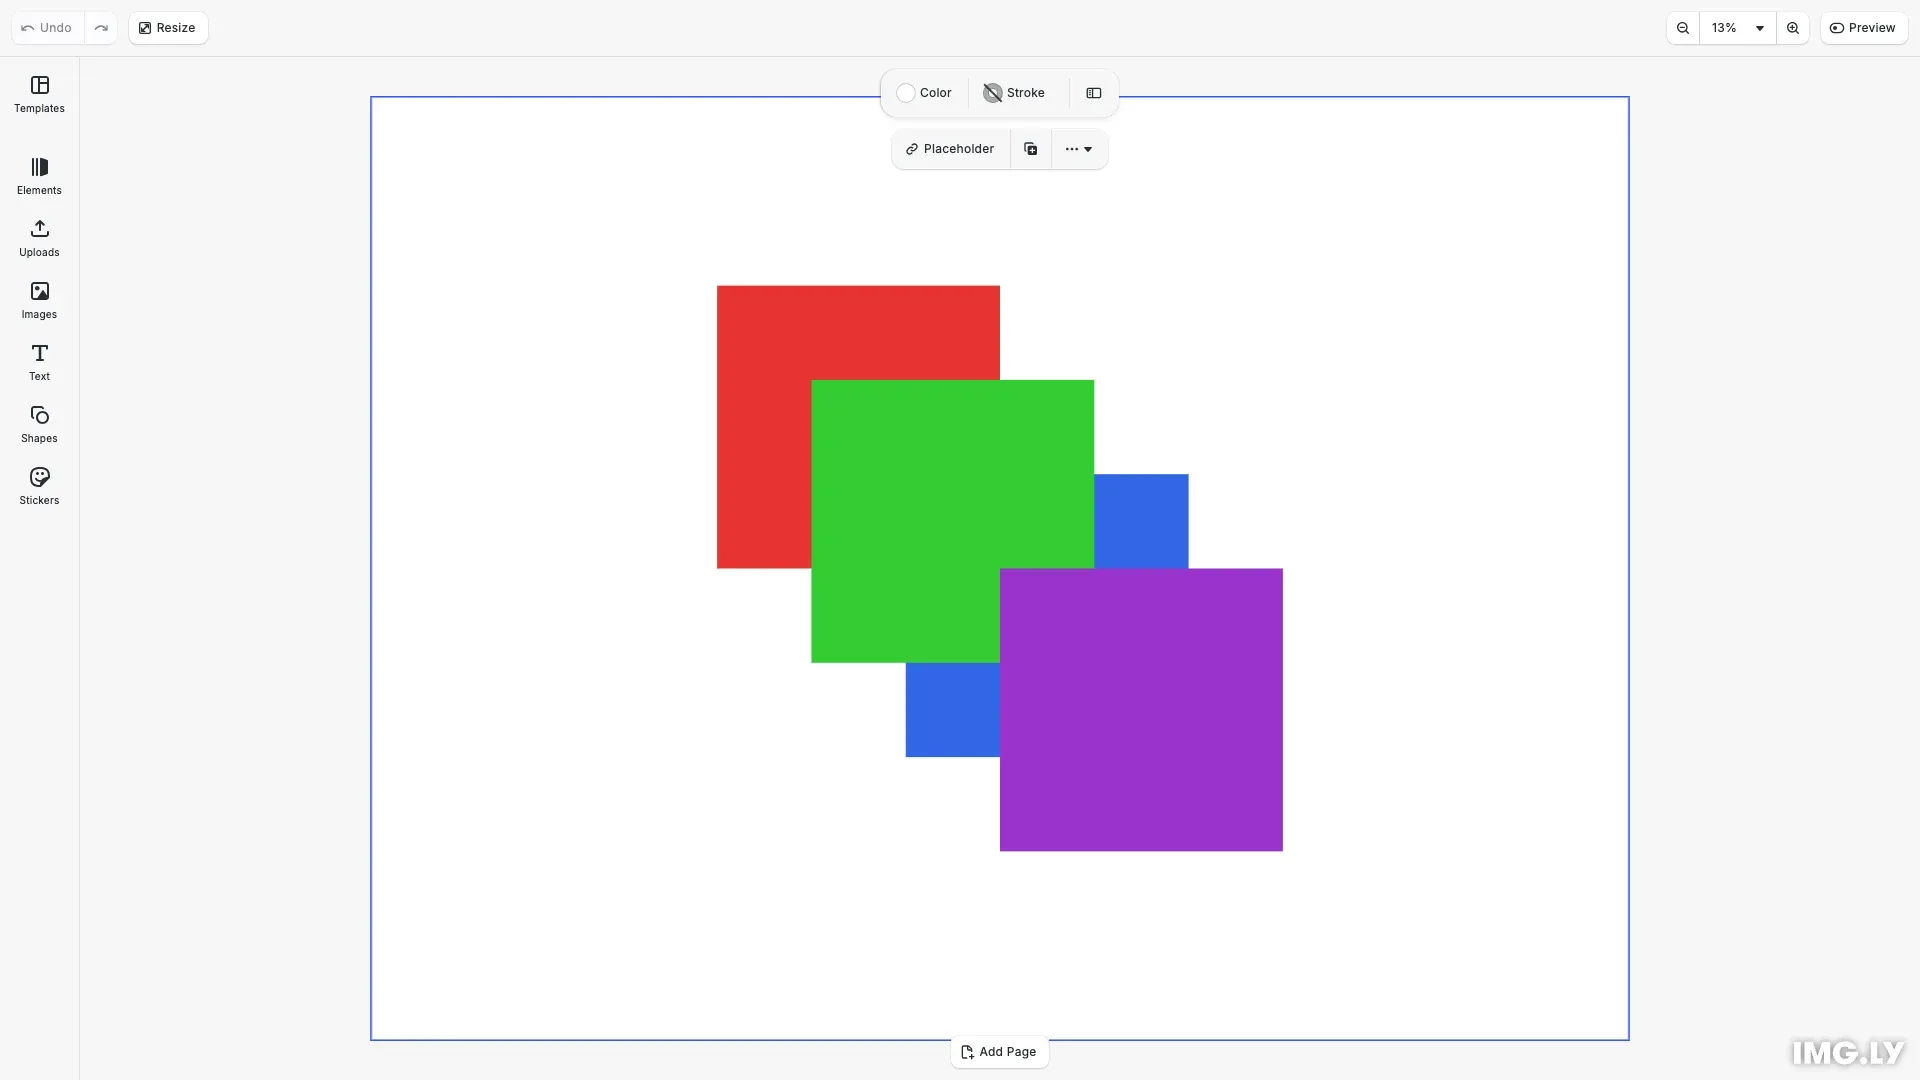Open the Stroke settings
This screenshot has width=1920, height=1080.
[1014, 92]
